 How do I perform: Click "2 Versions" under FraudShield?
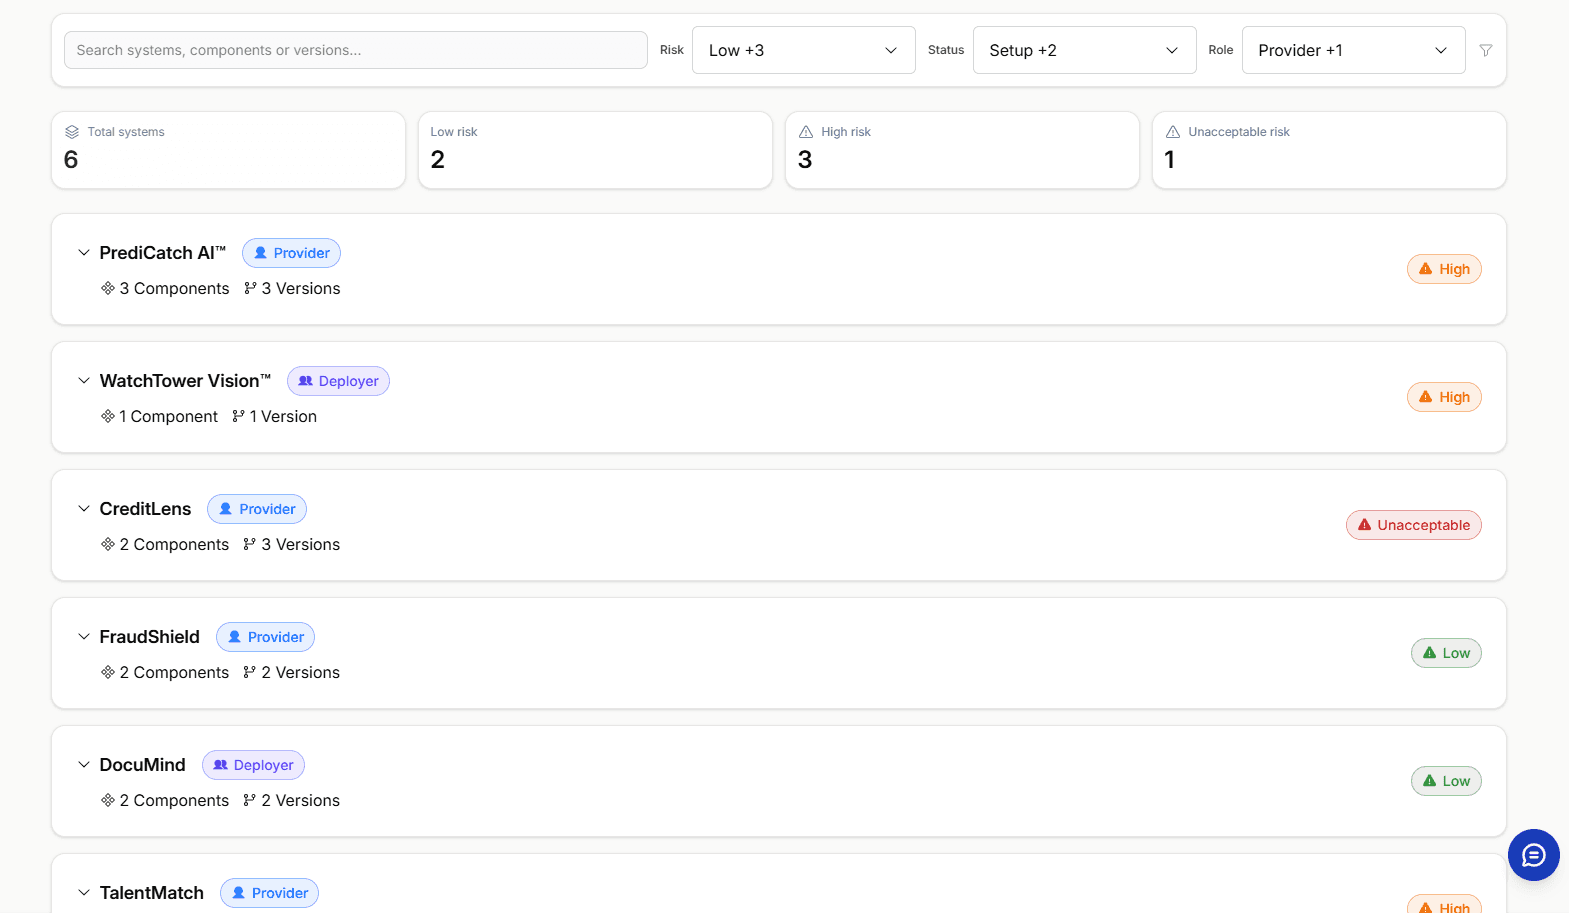coord(300,672)
